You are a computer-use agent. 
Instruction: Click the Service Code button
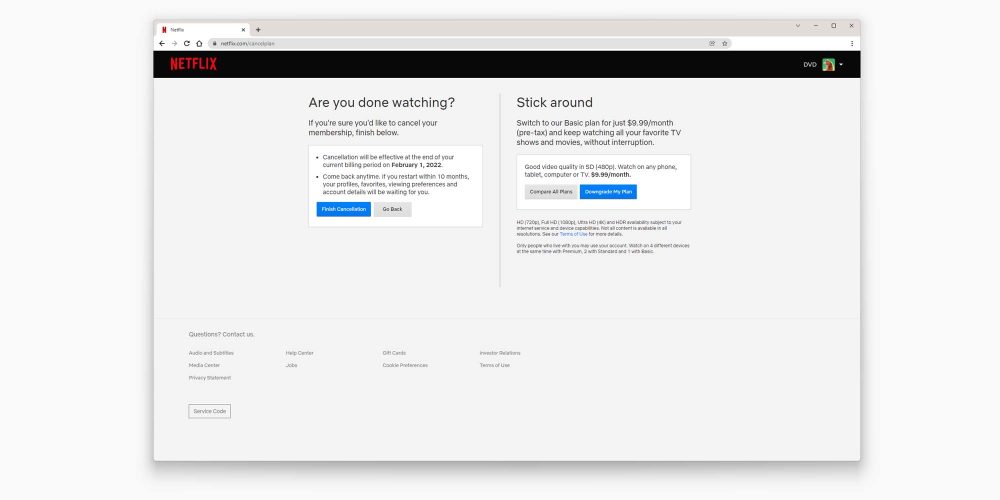pyautogui.click(x=209, y=411)
